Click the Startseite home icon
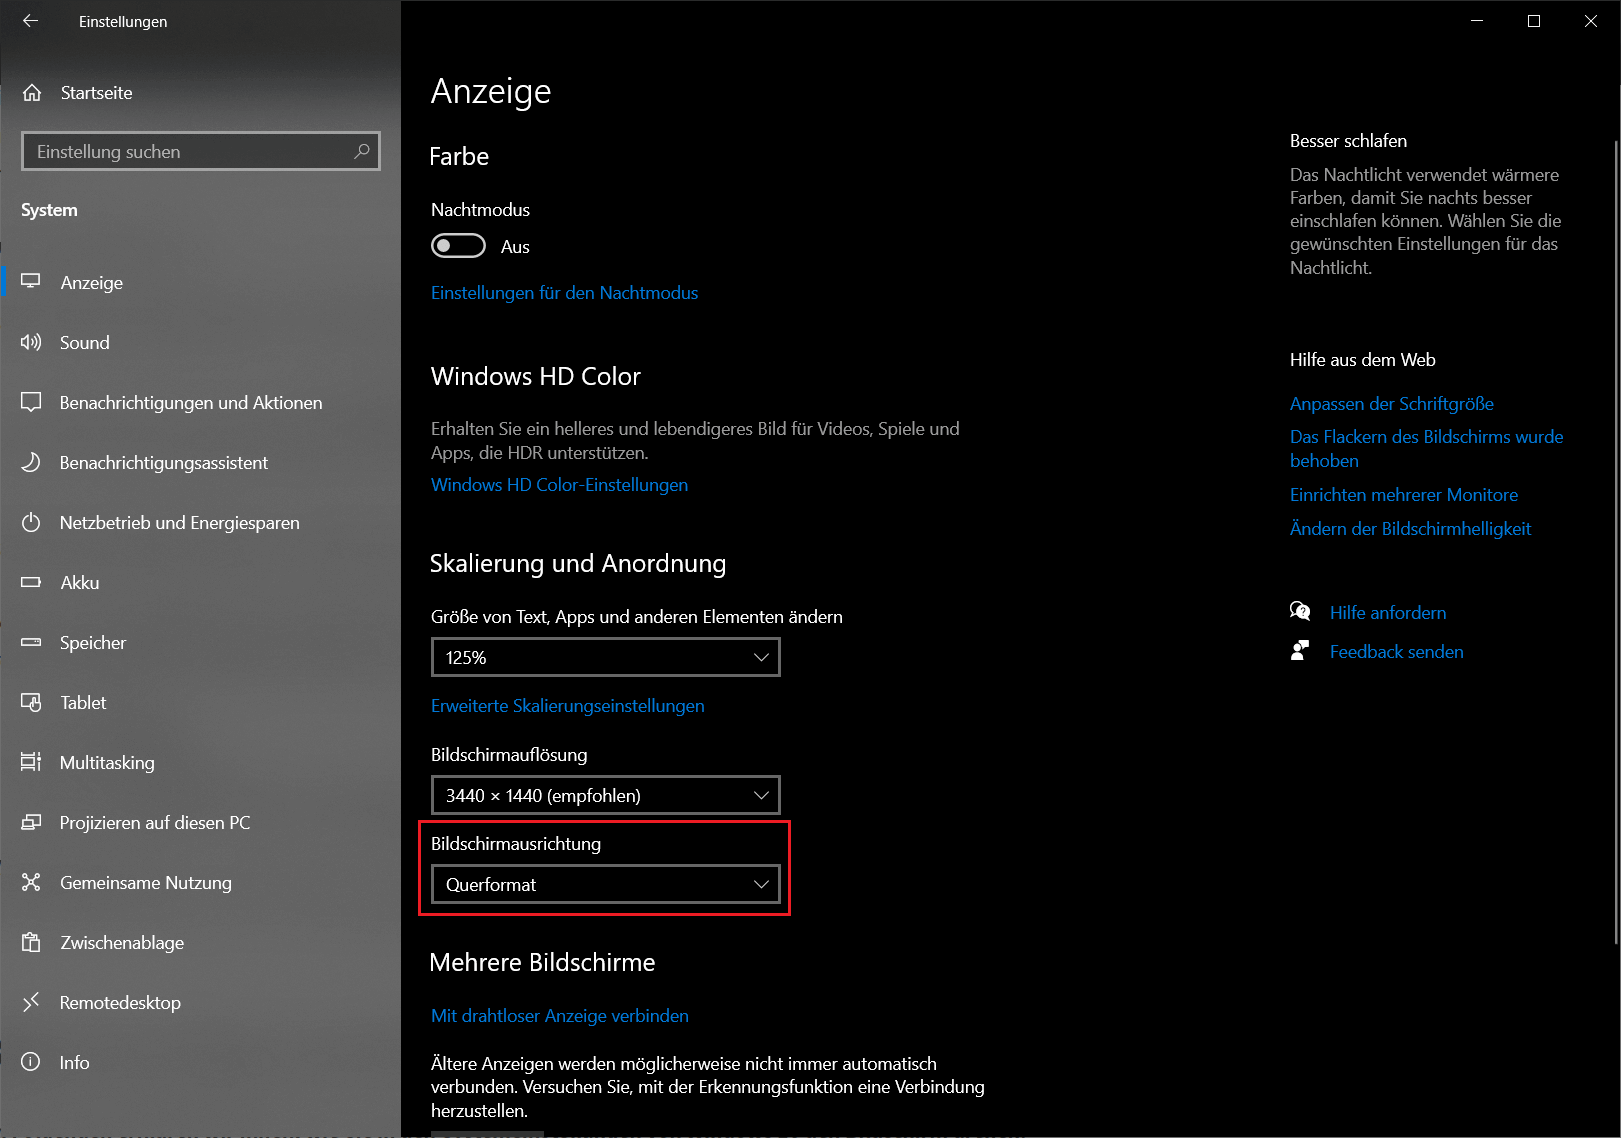 tap(32, 93)
